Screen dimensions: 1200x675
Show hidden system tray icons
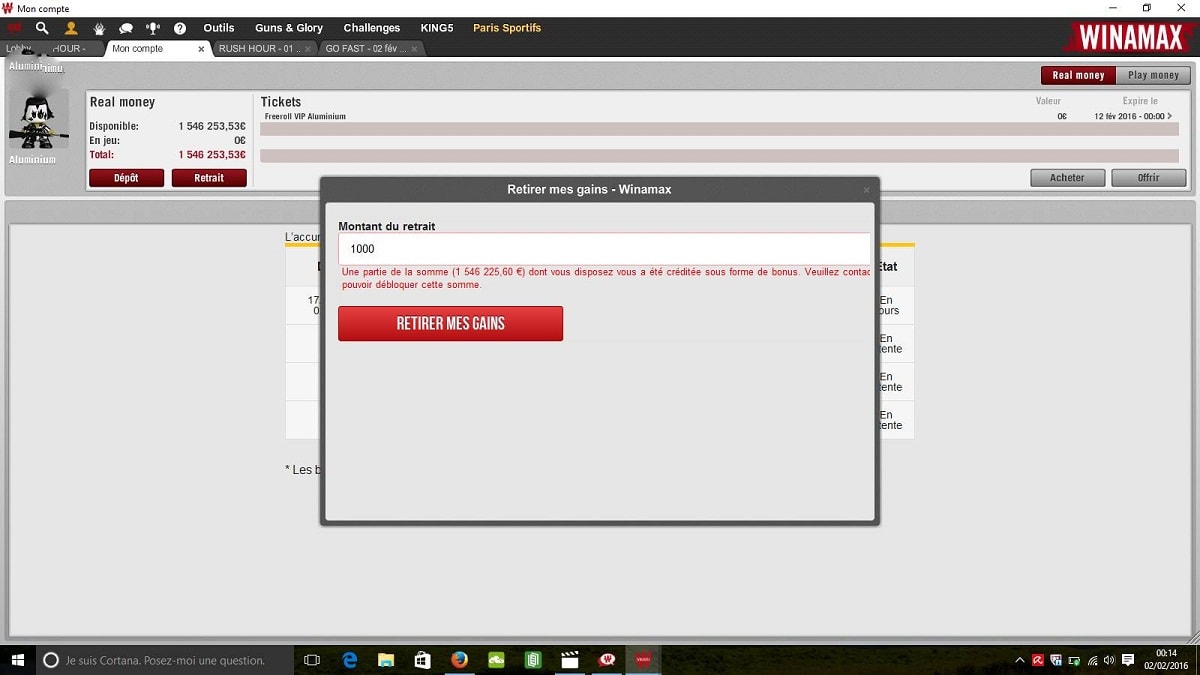(x=1020, y=660)
